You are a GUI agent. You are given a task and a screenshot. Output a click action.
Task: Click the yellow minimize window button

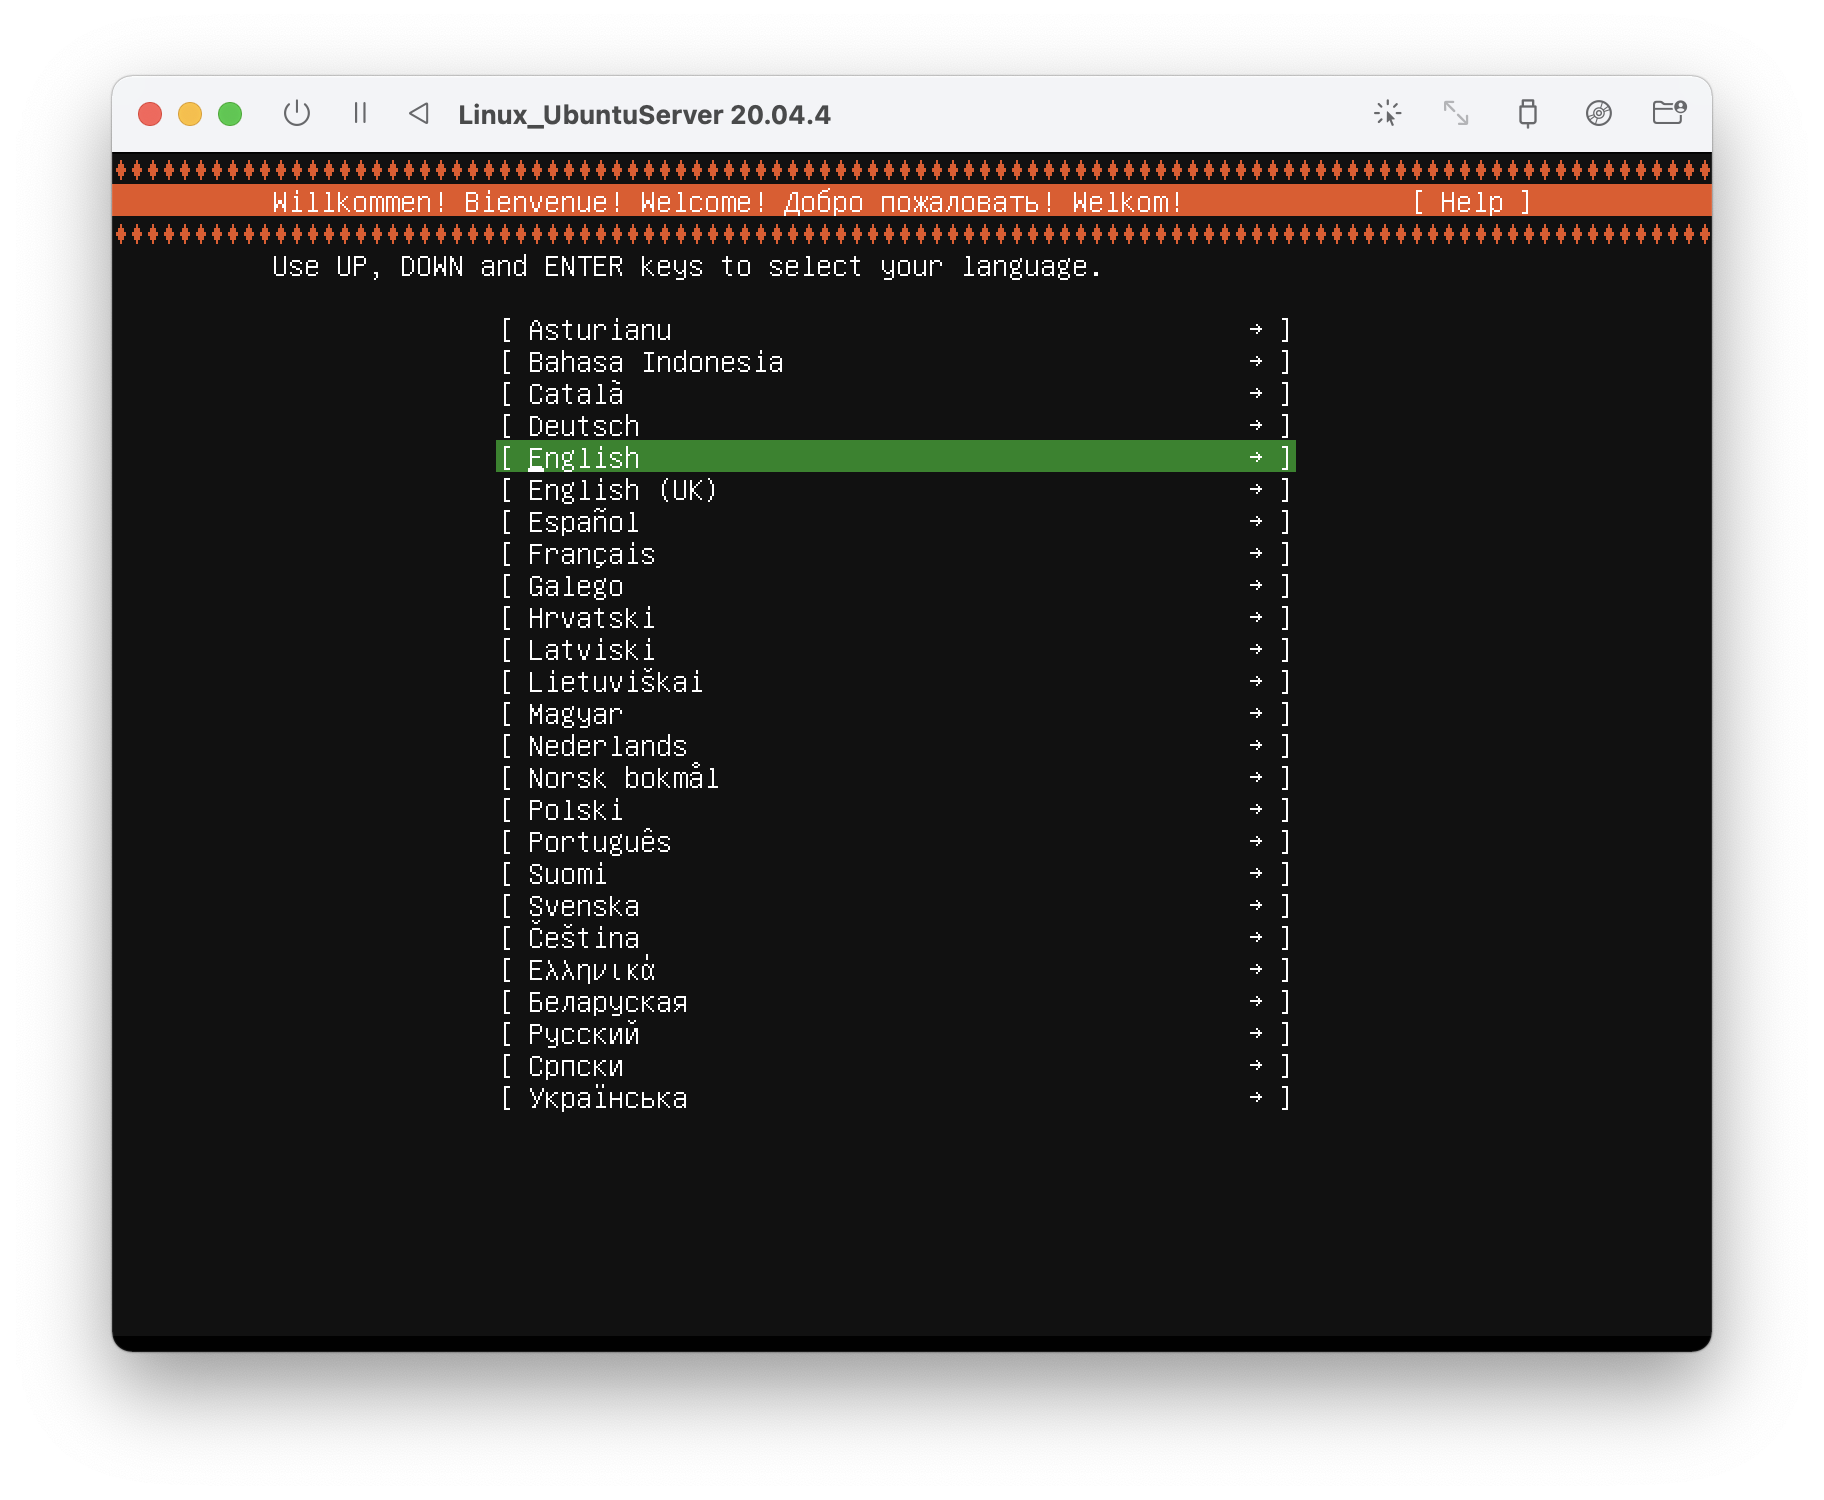190,114
